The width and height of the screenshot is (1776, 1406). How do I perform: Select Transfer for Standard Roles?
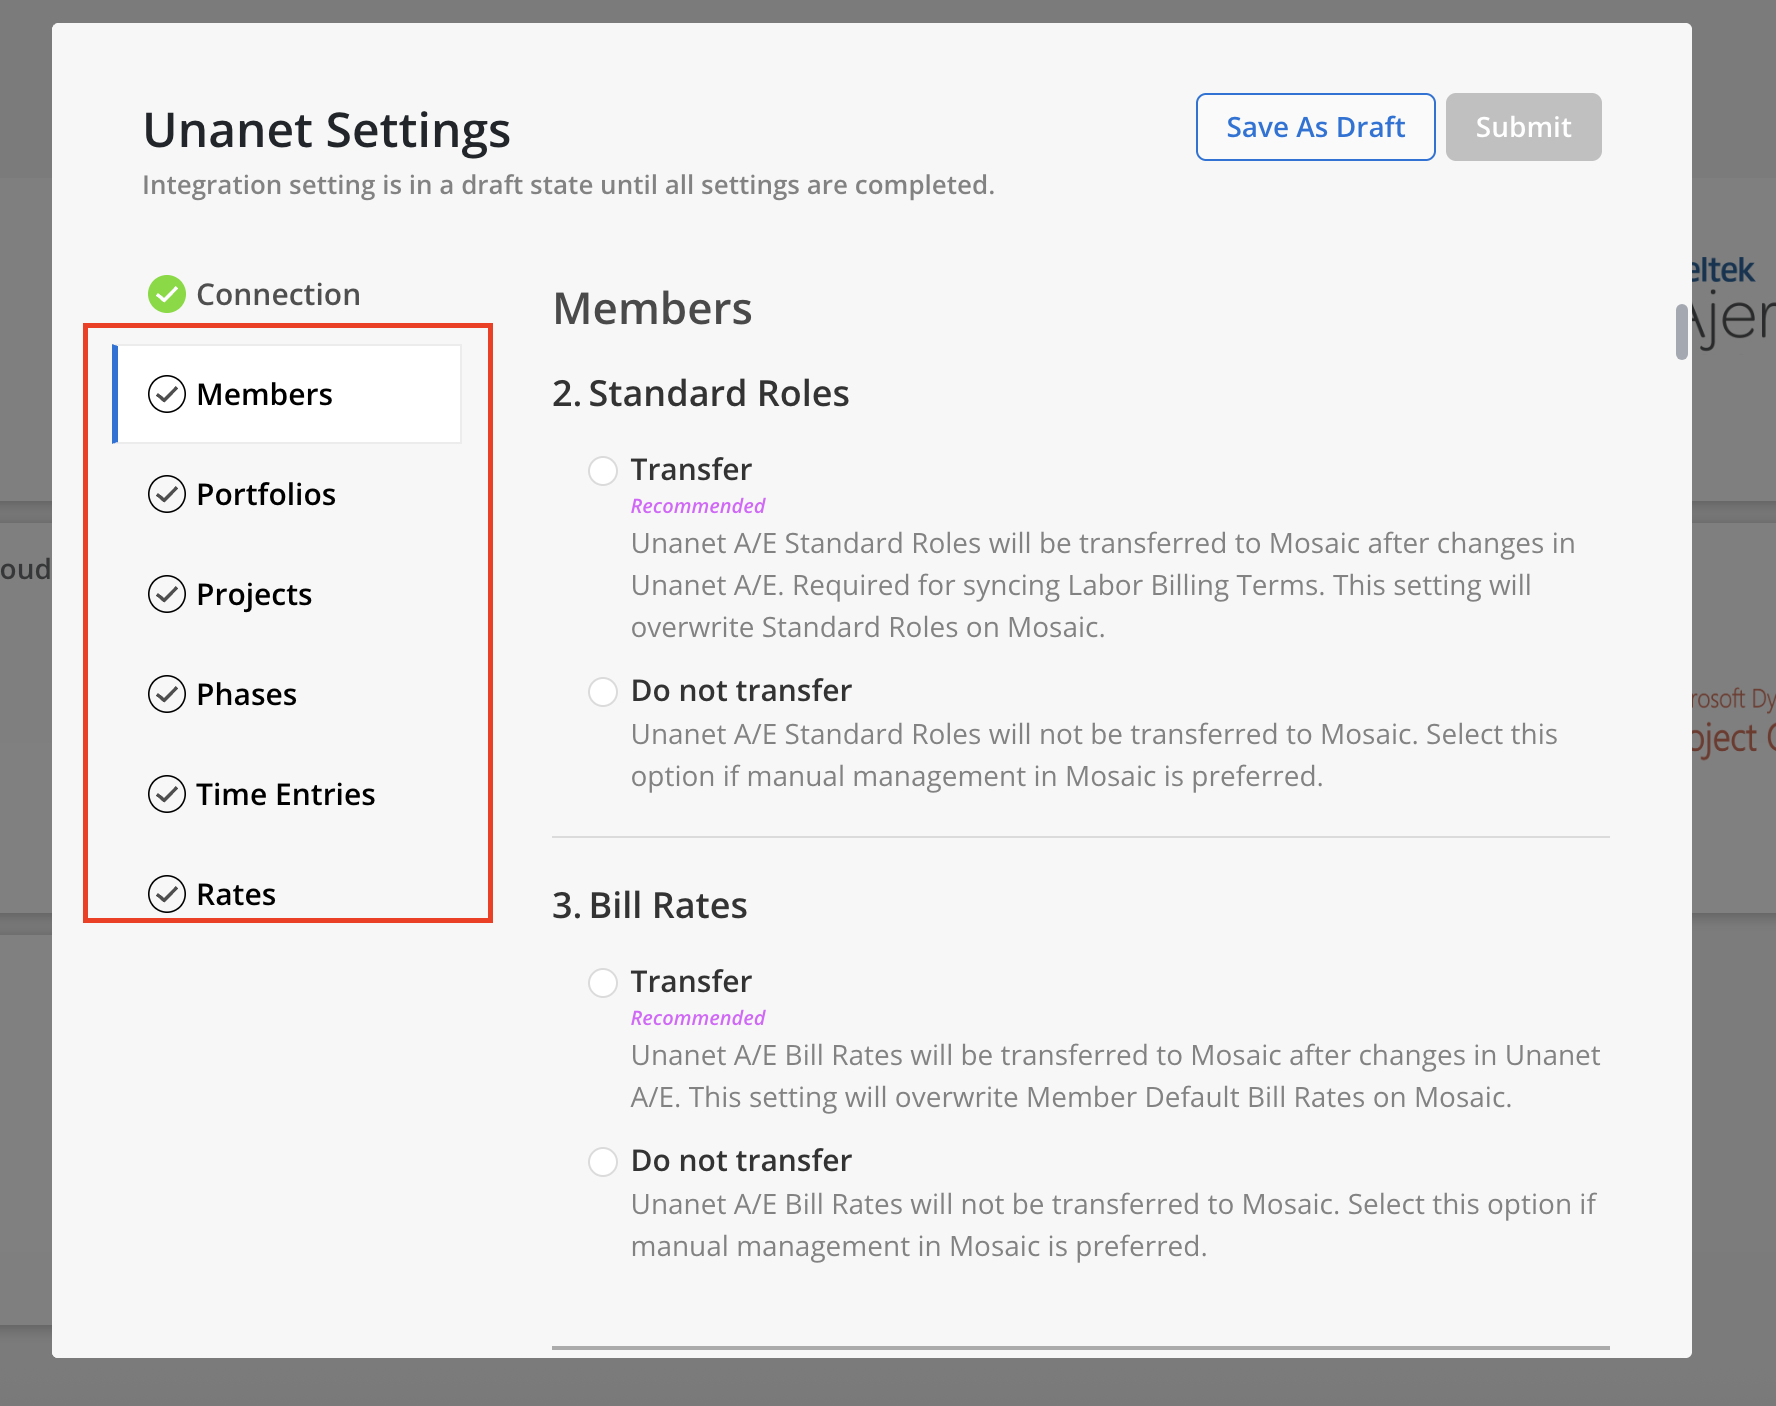(x=603, y=470)
